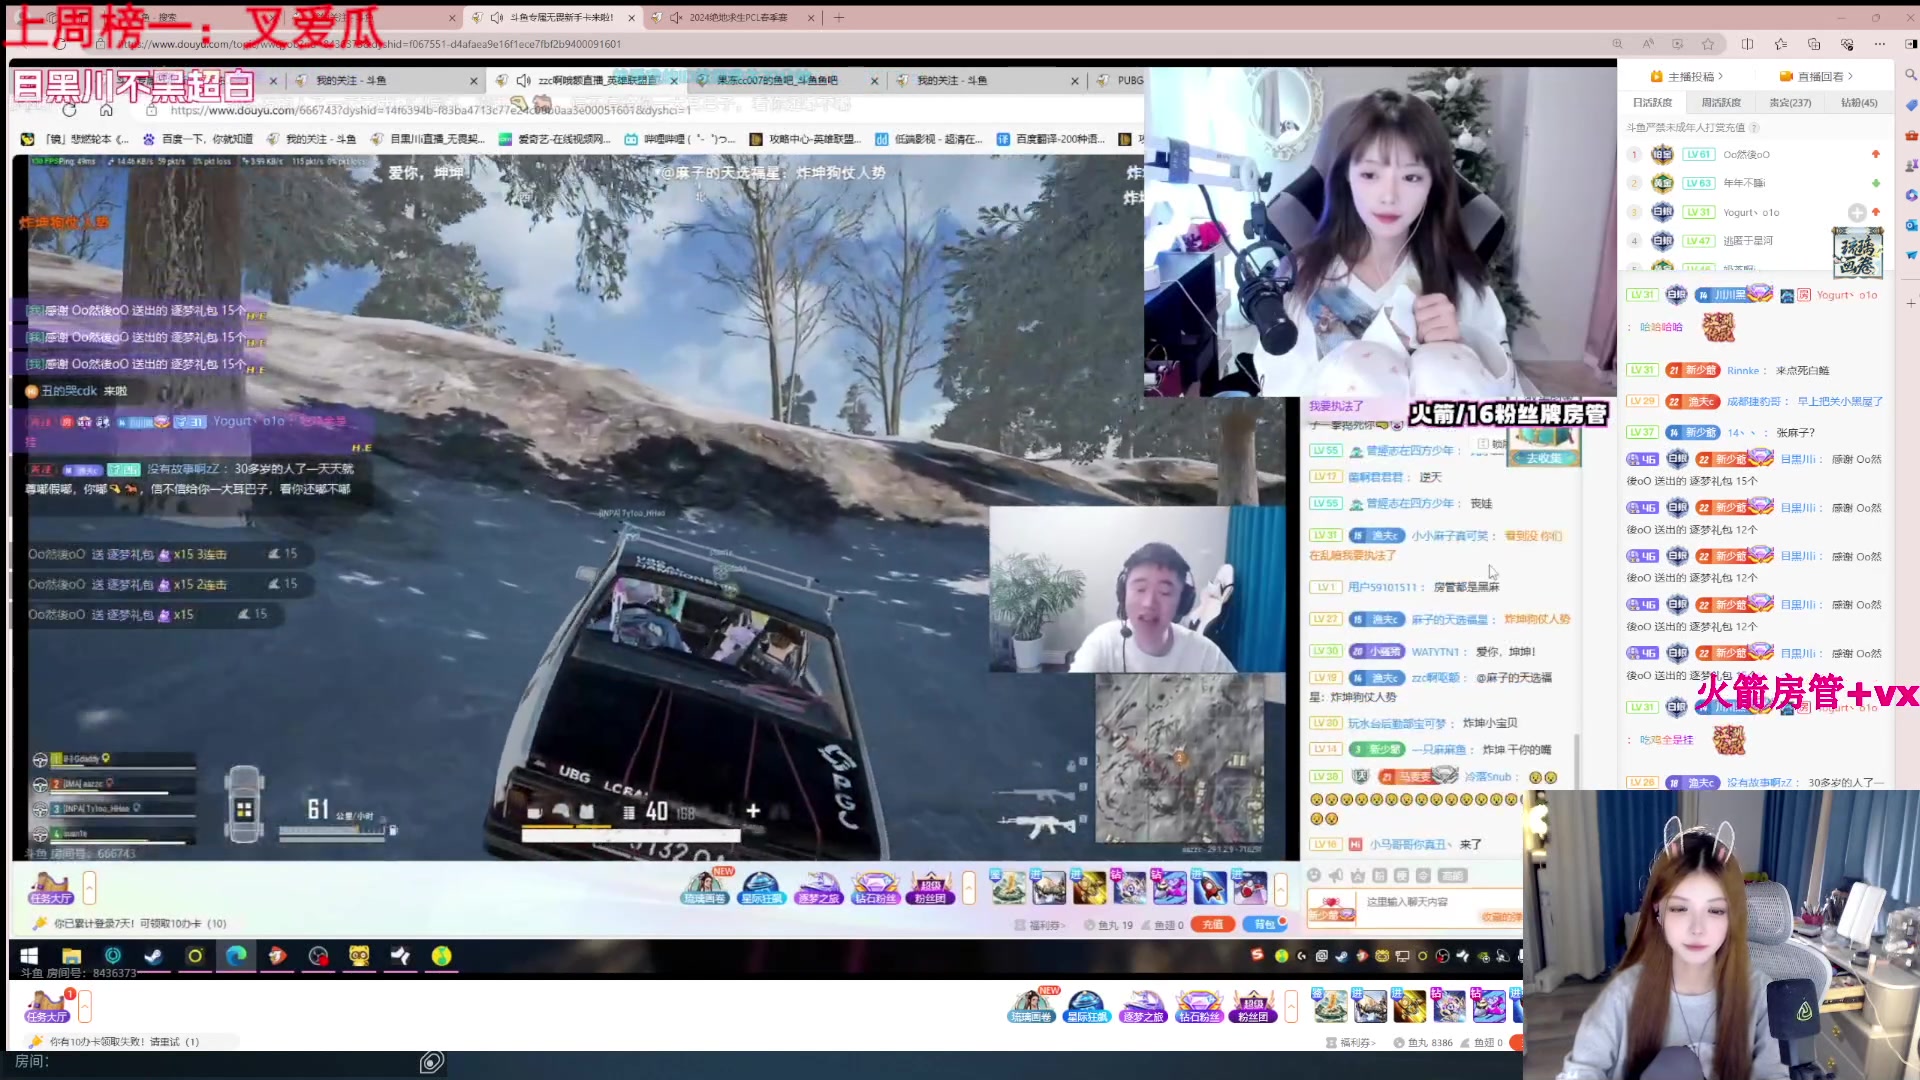Switch to 贵宾(237) tab
1920x1080 pixels.
point(1790,102)
